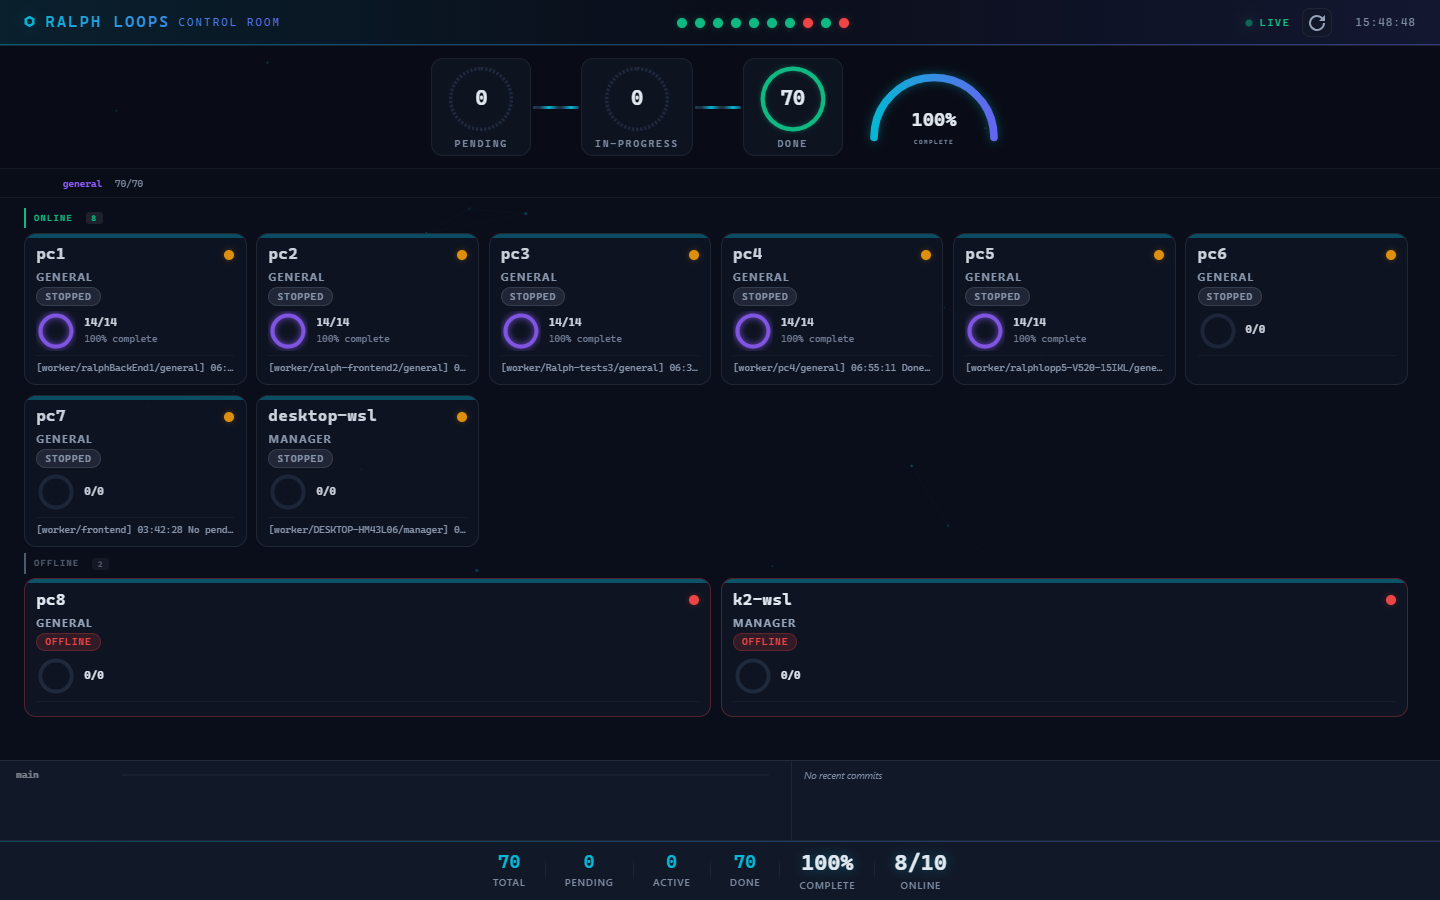Select the purple 'general' queue tag

coord(82,184)
